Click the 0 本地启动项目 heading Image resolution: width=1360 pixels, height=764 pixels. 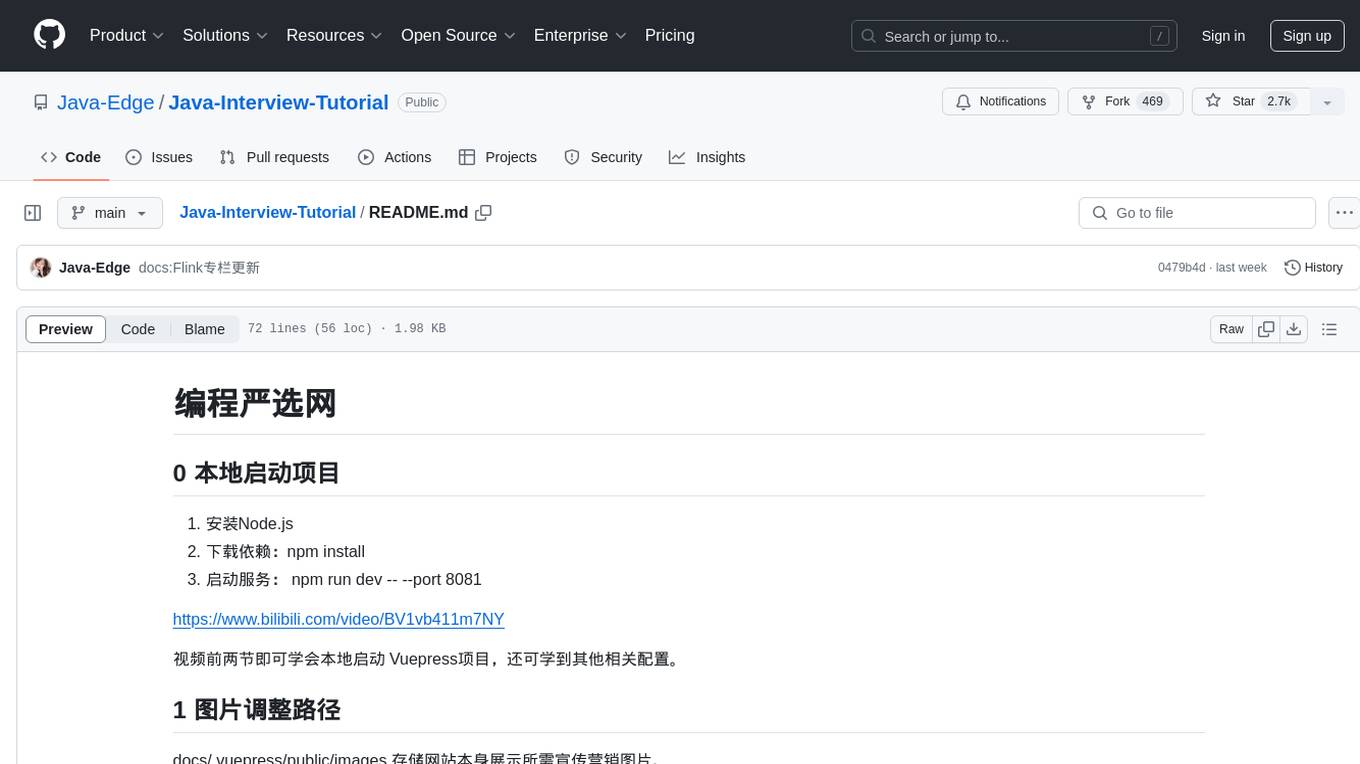pos(256,473)
